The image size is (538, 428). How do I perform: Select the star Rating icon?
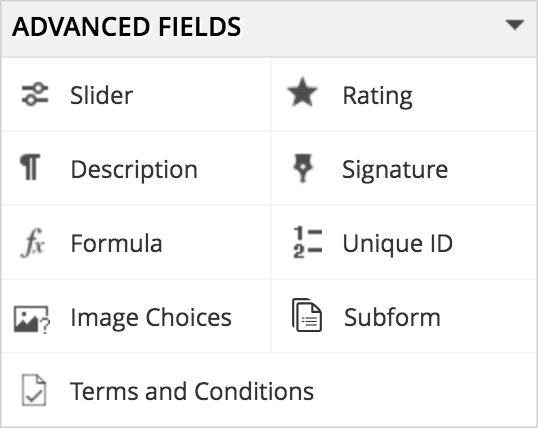tap(302, 92)
